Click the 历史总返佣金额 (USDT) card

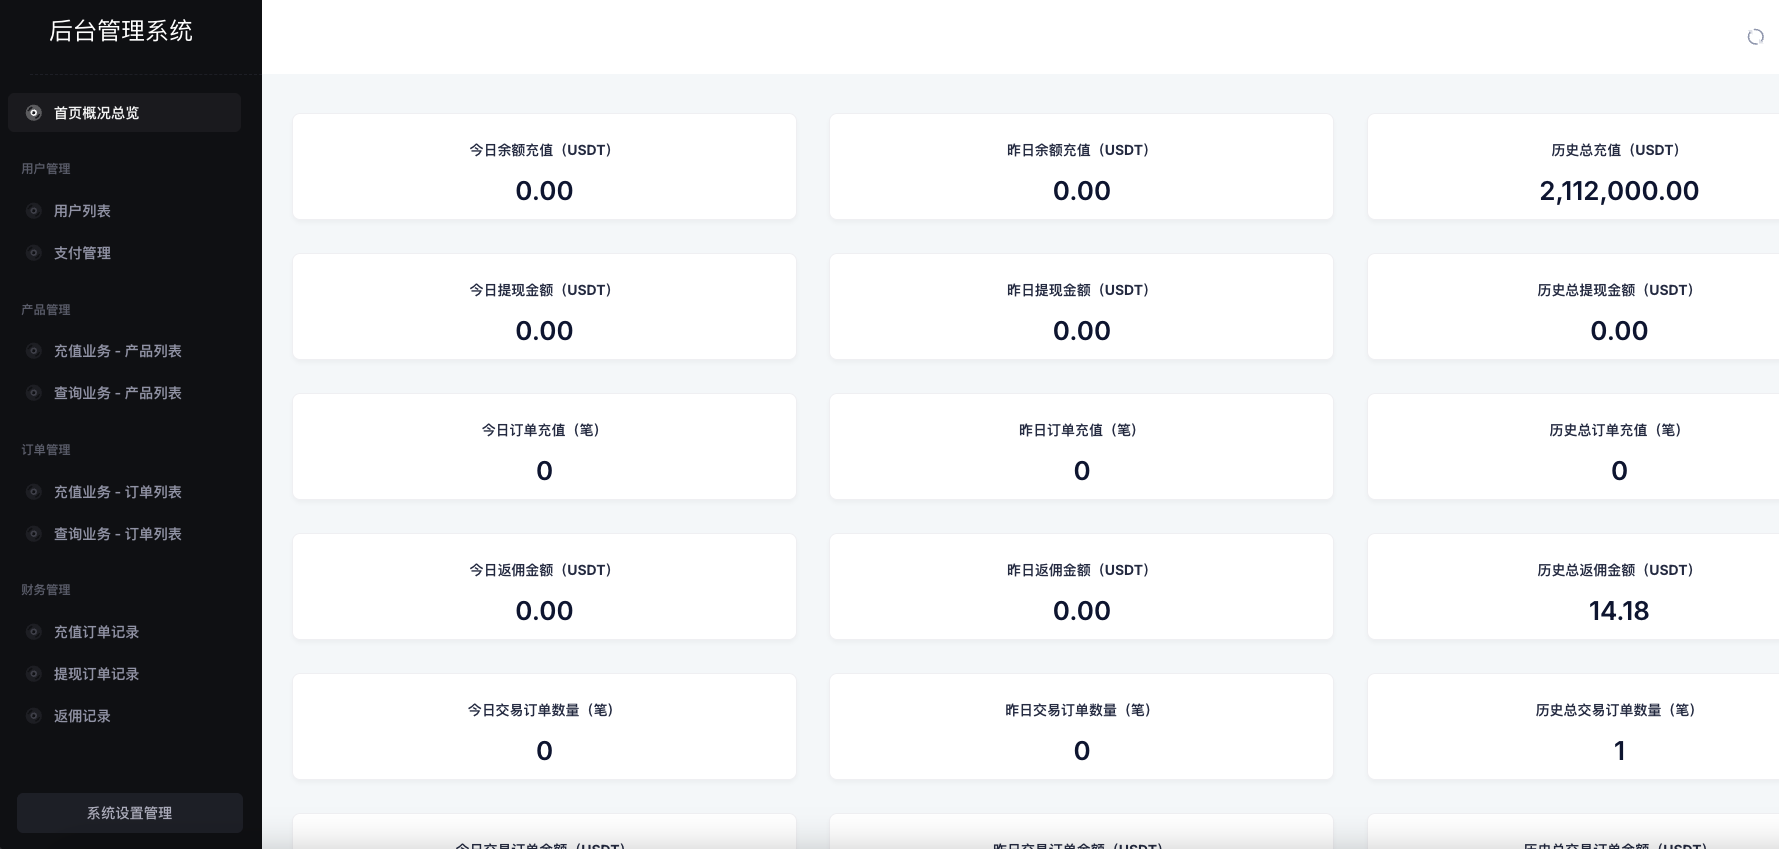[x=1617, y=587]
